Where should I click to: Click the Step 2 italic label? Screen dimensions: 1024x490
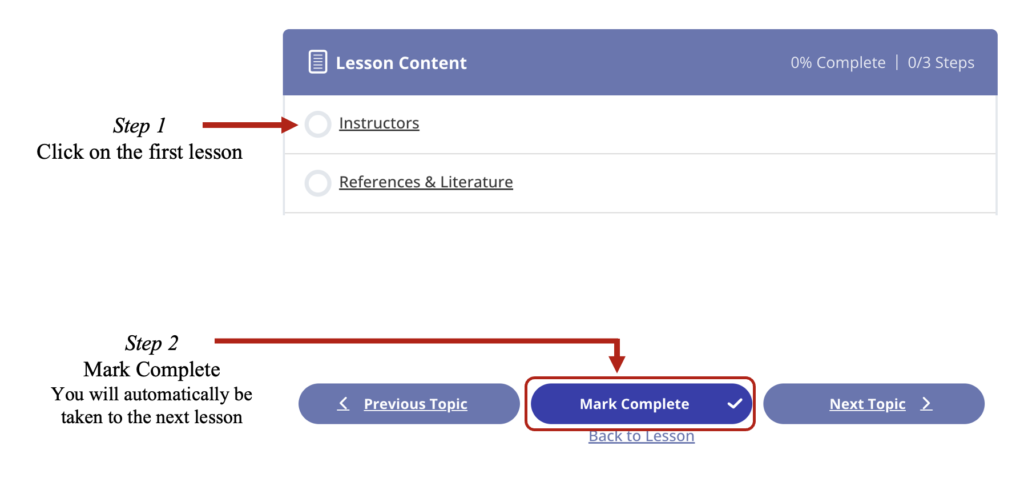pyautogui.click(x=151, y=343)
